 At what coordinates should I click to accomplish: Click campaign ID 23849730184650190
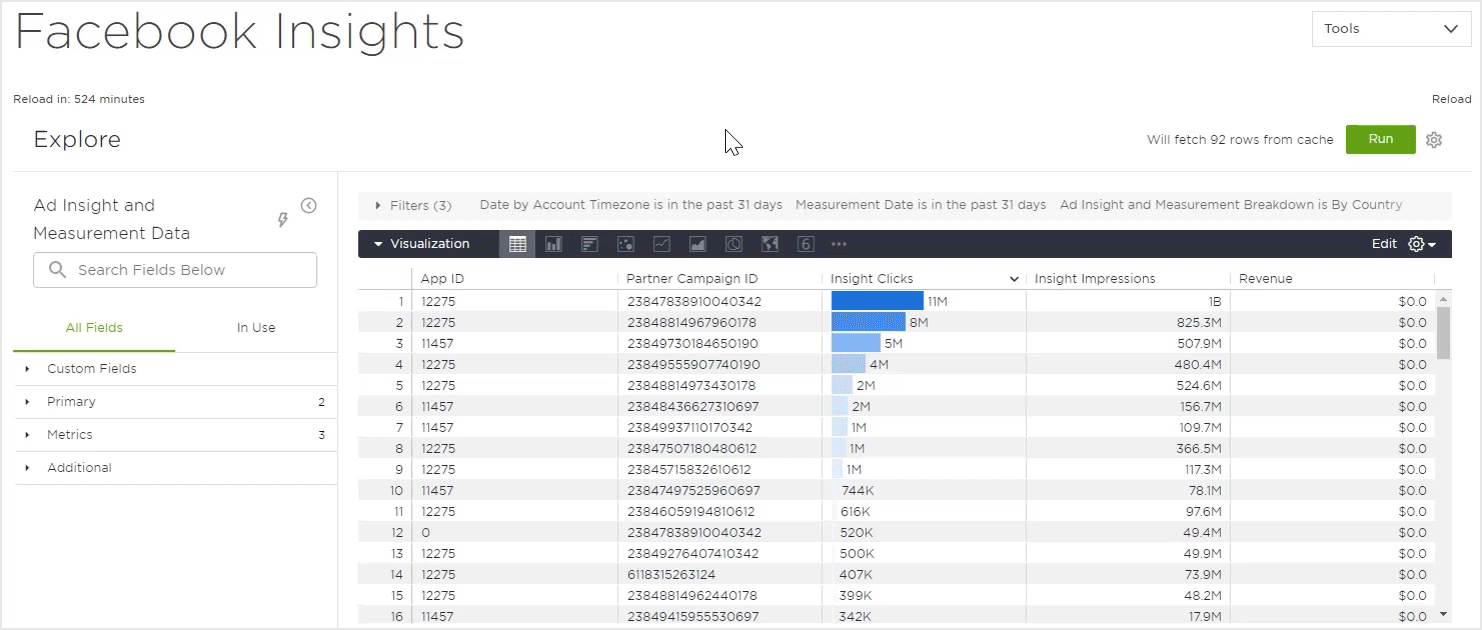point(694,343)
